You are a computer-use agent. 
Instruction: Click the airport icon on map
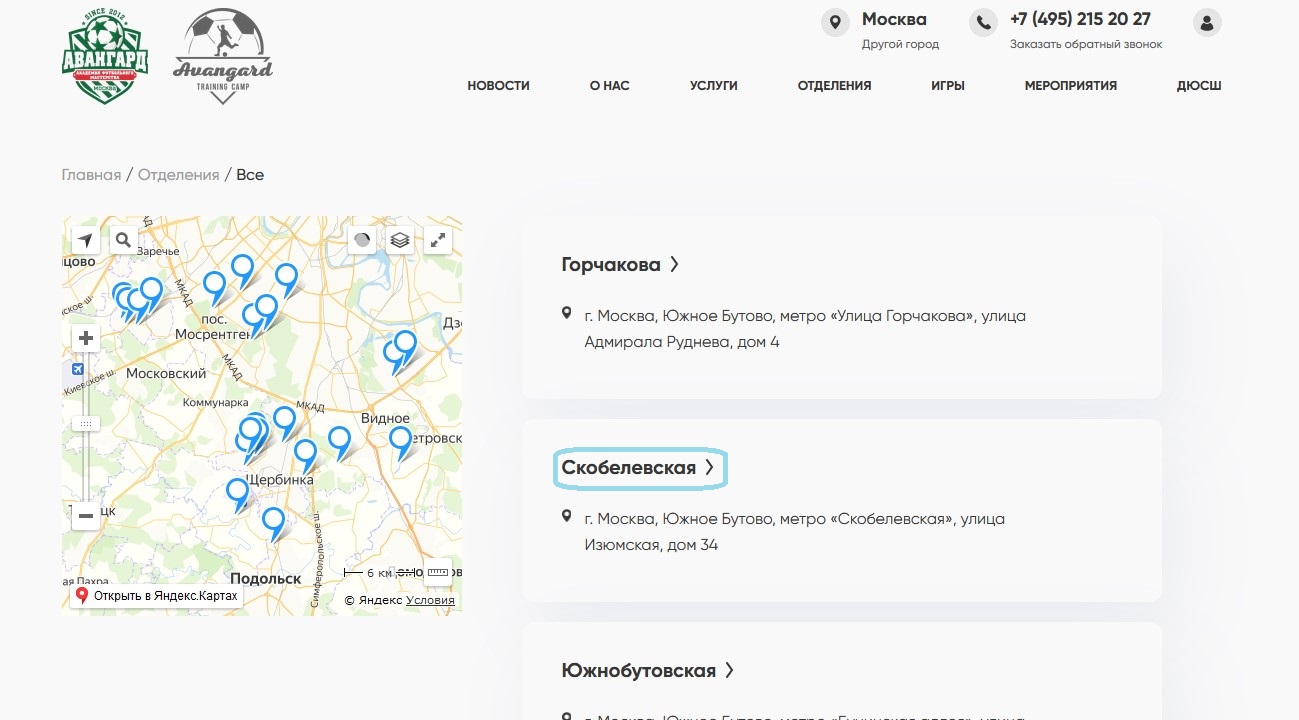tap(78, 369)
